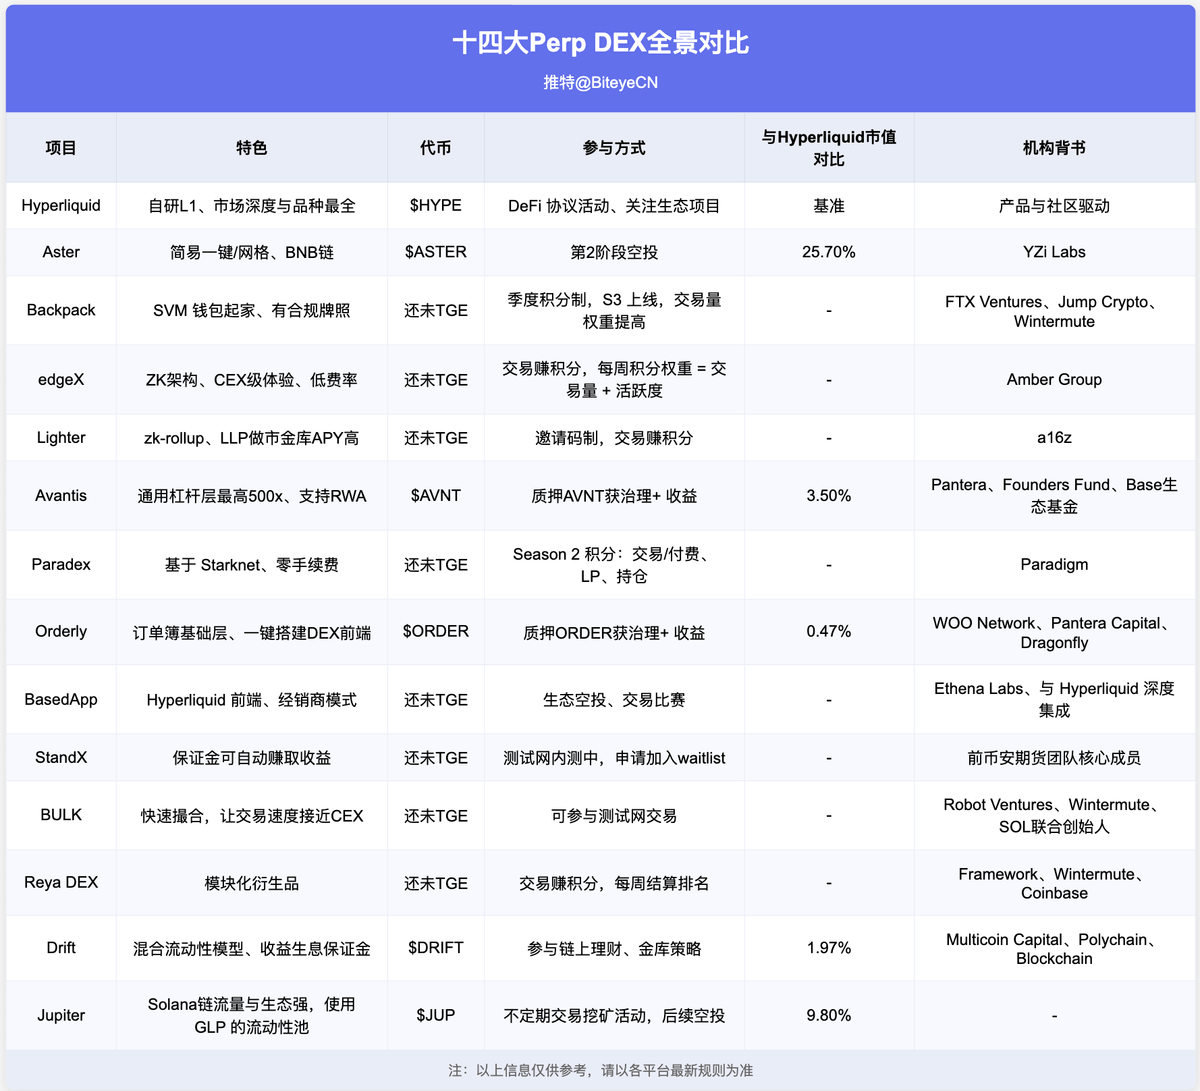Click the $DRIFT token symbol
The height and width of the screenshot is (1091, 1200).
coord(435,948)
